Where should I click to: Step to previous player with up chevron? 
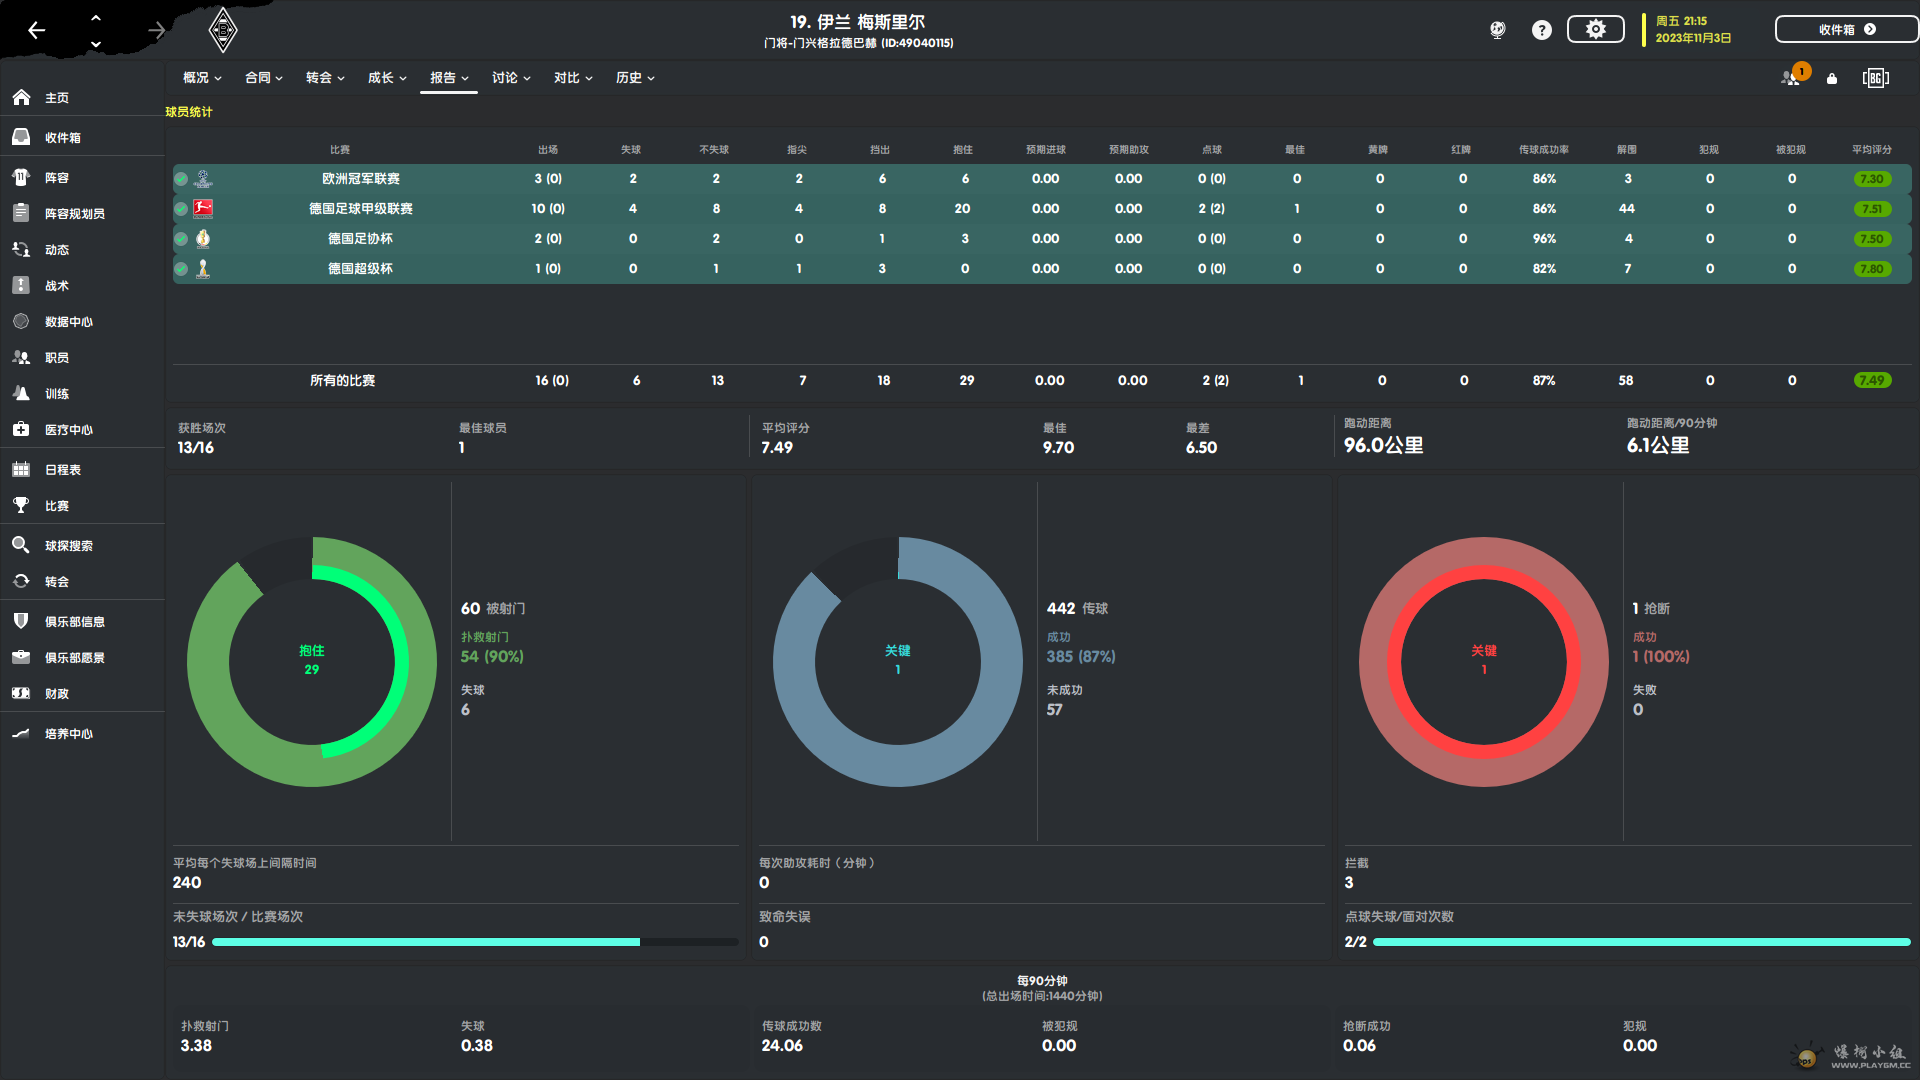click(x=96, y=17)
